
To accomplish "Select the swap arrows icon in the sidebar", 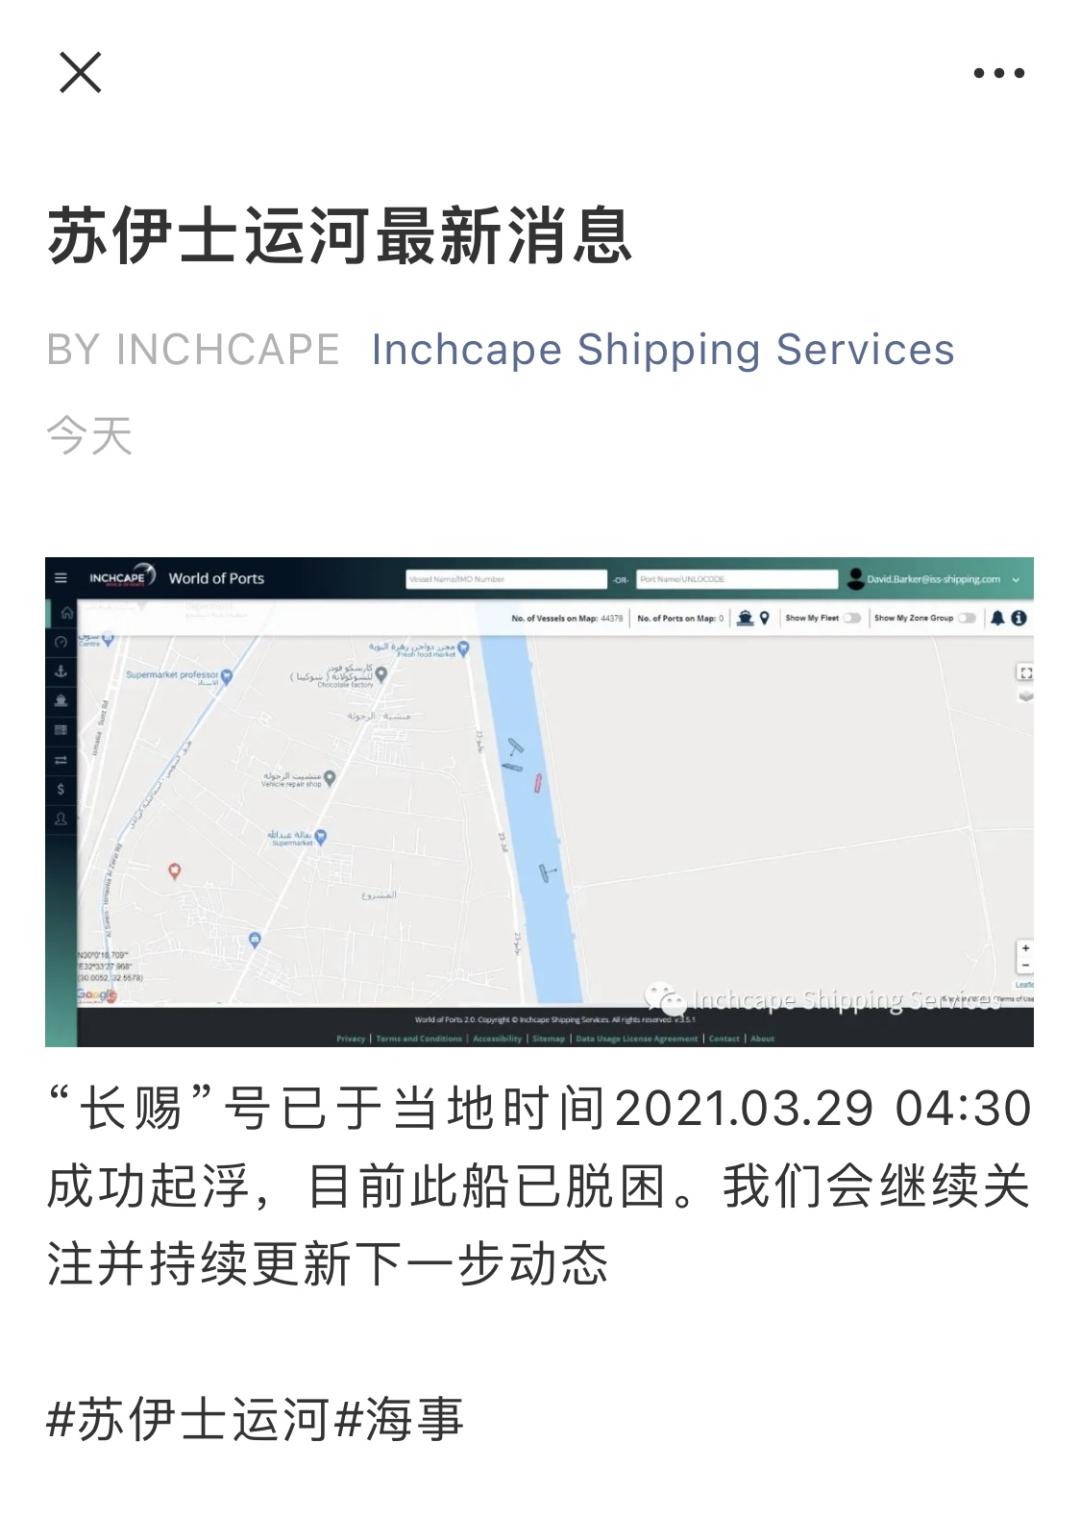I will (61, 760).
